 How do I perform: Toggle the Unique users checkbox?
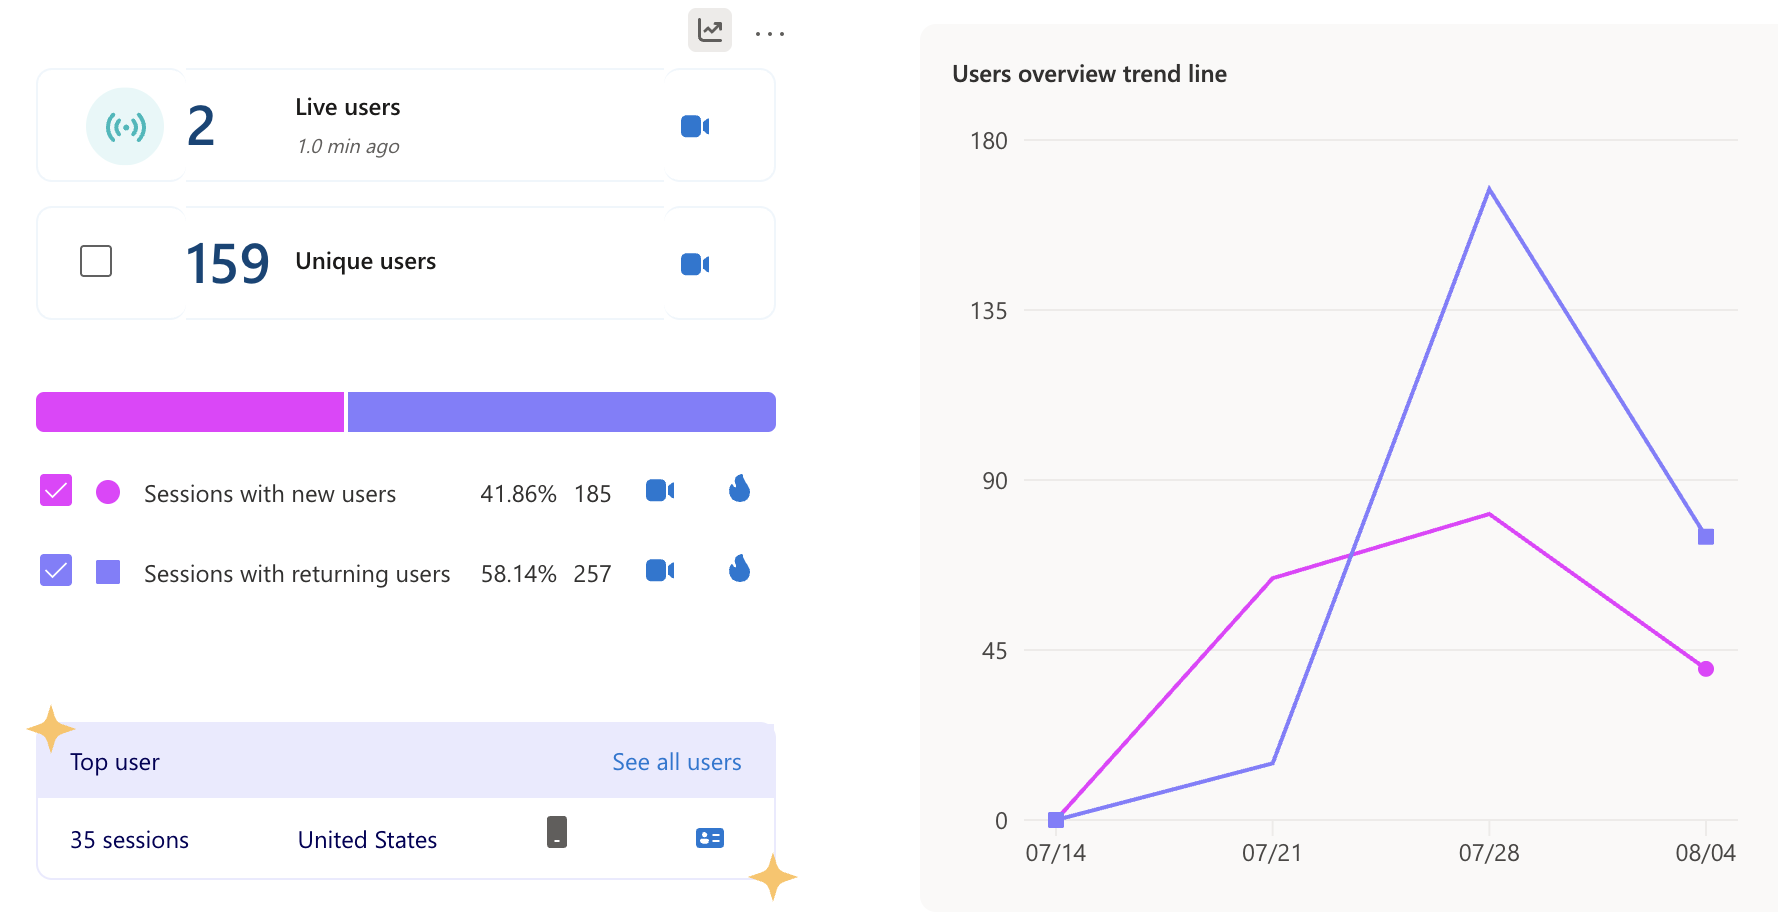pyautogui.click(x=96, y=261)
